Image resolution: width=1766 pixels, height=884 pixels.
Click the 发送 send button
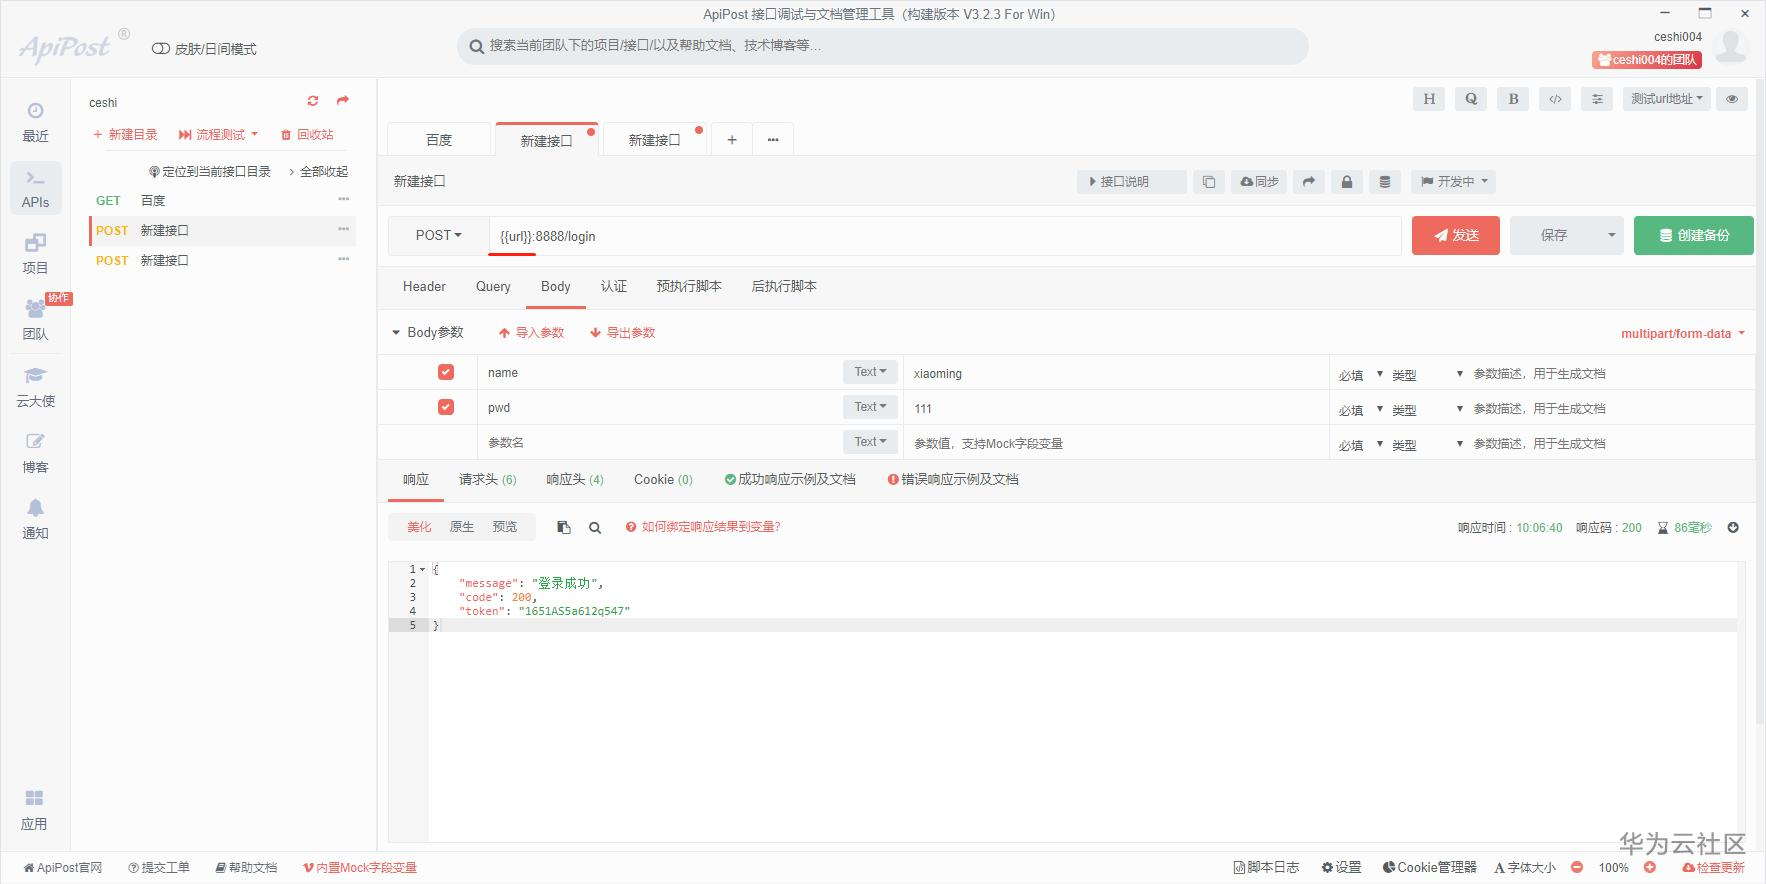(x=1456, y=236)
